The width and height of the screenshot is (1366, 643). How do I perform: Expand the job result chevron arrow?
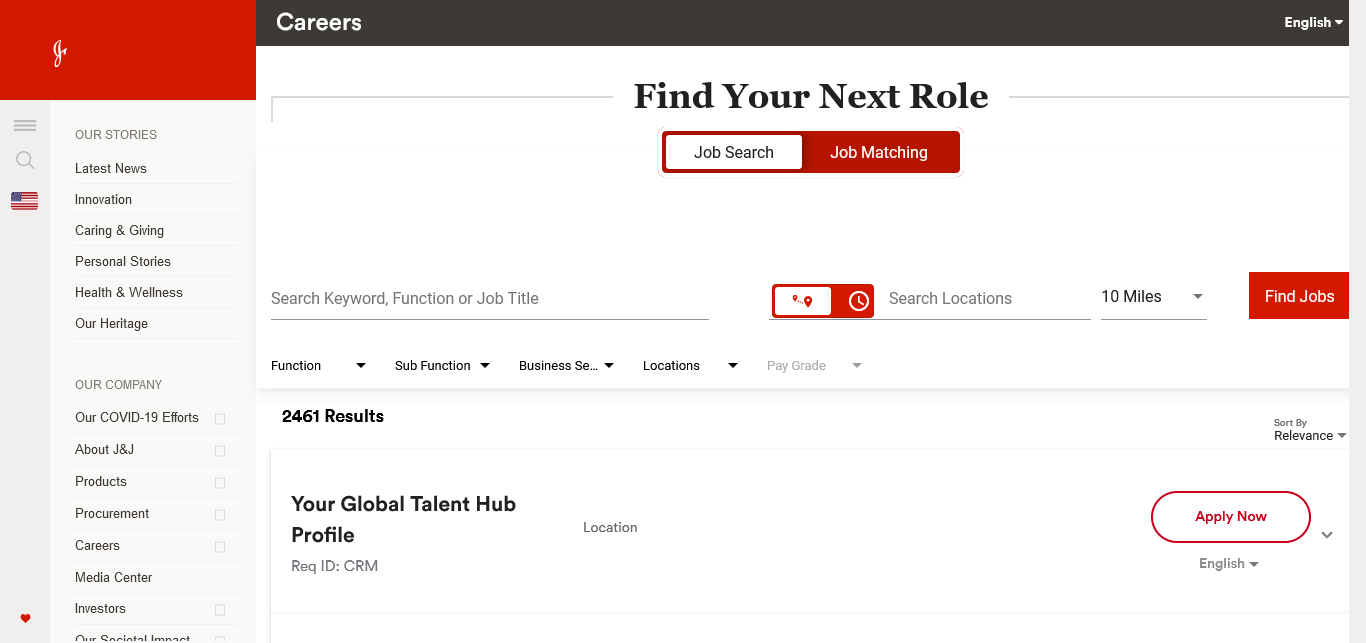(1327, 535)
